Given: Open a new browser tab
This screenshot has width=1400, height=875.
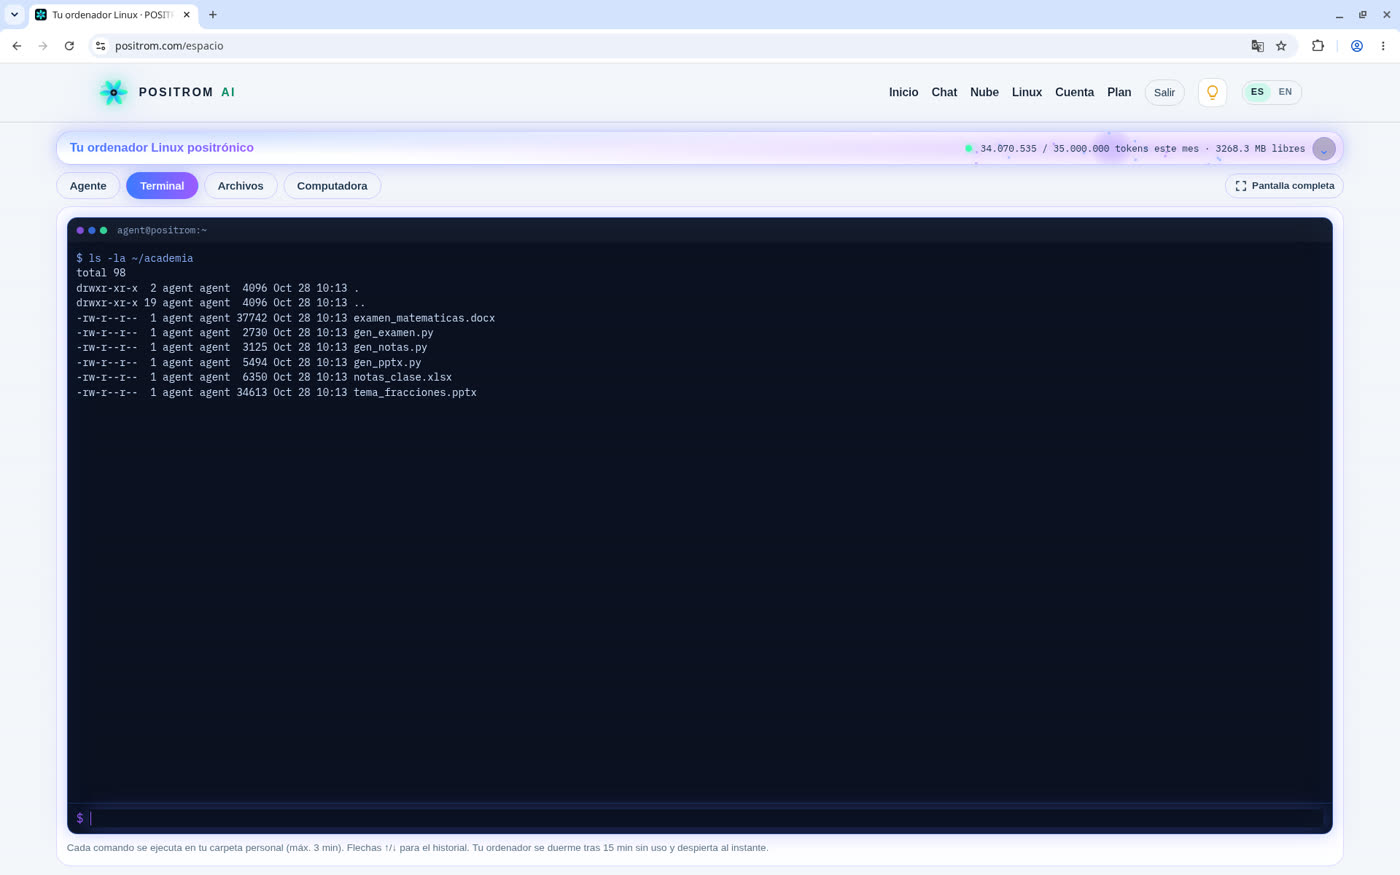Looking at the screenshot, I should click(213, 15).
